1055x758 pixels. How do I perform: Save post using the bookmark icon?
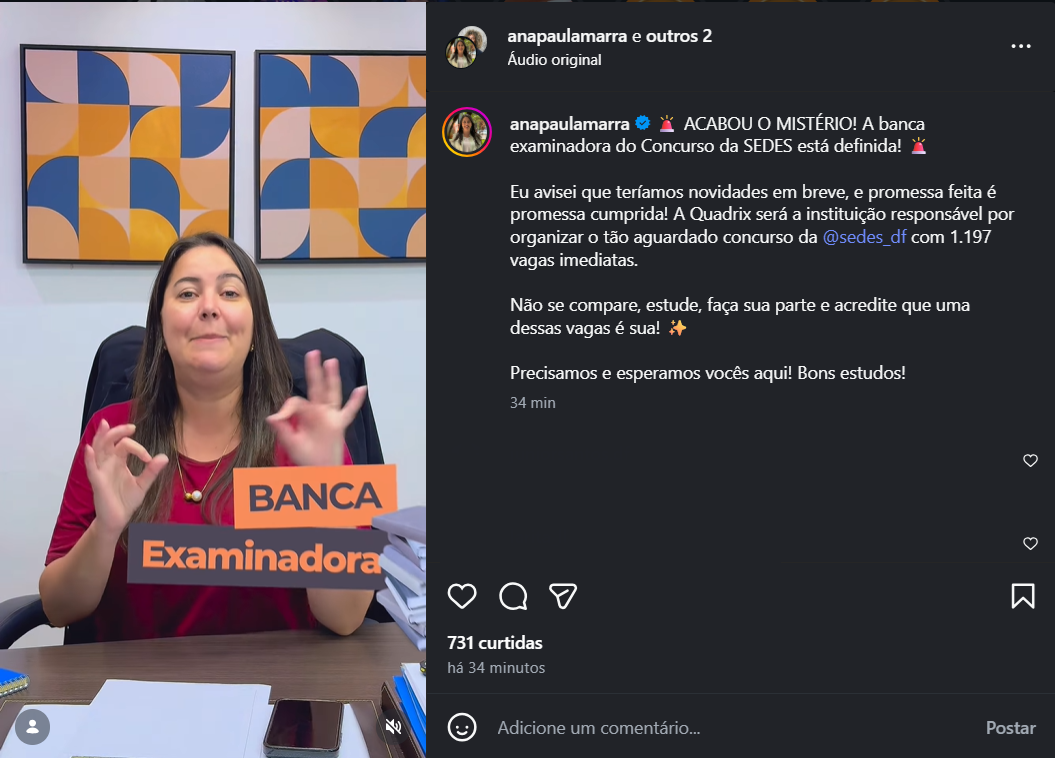(1023, 596)
